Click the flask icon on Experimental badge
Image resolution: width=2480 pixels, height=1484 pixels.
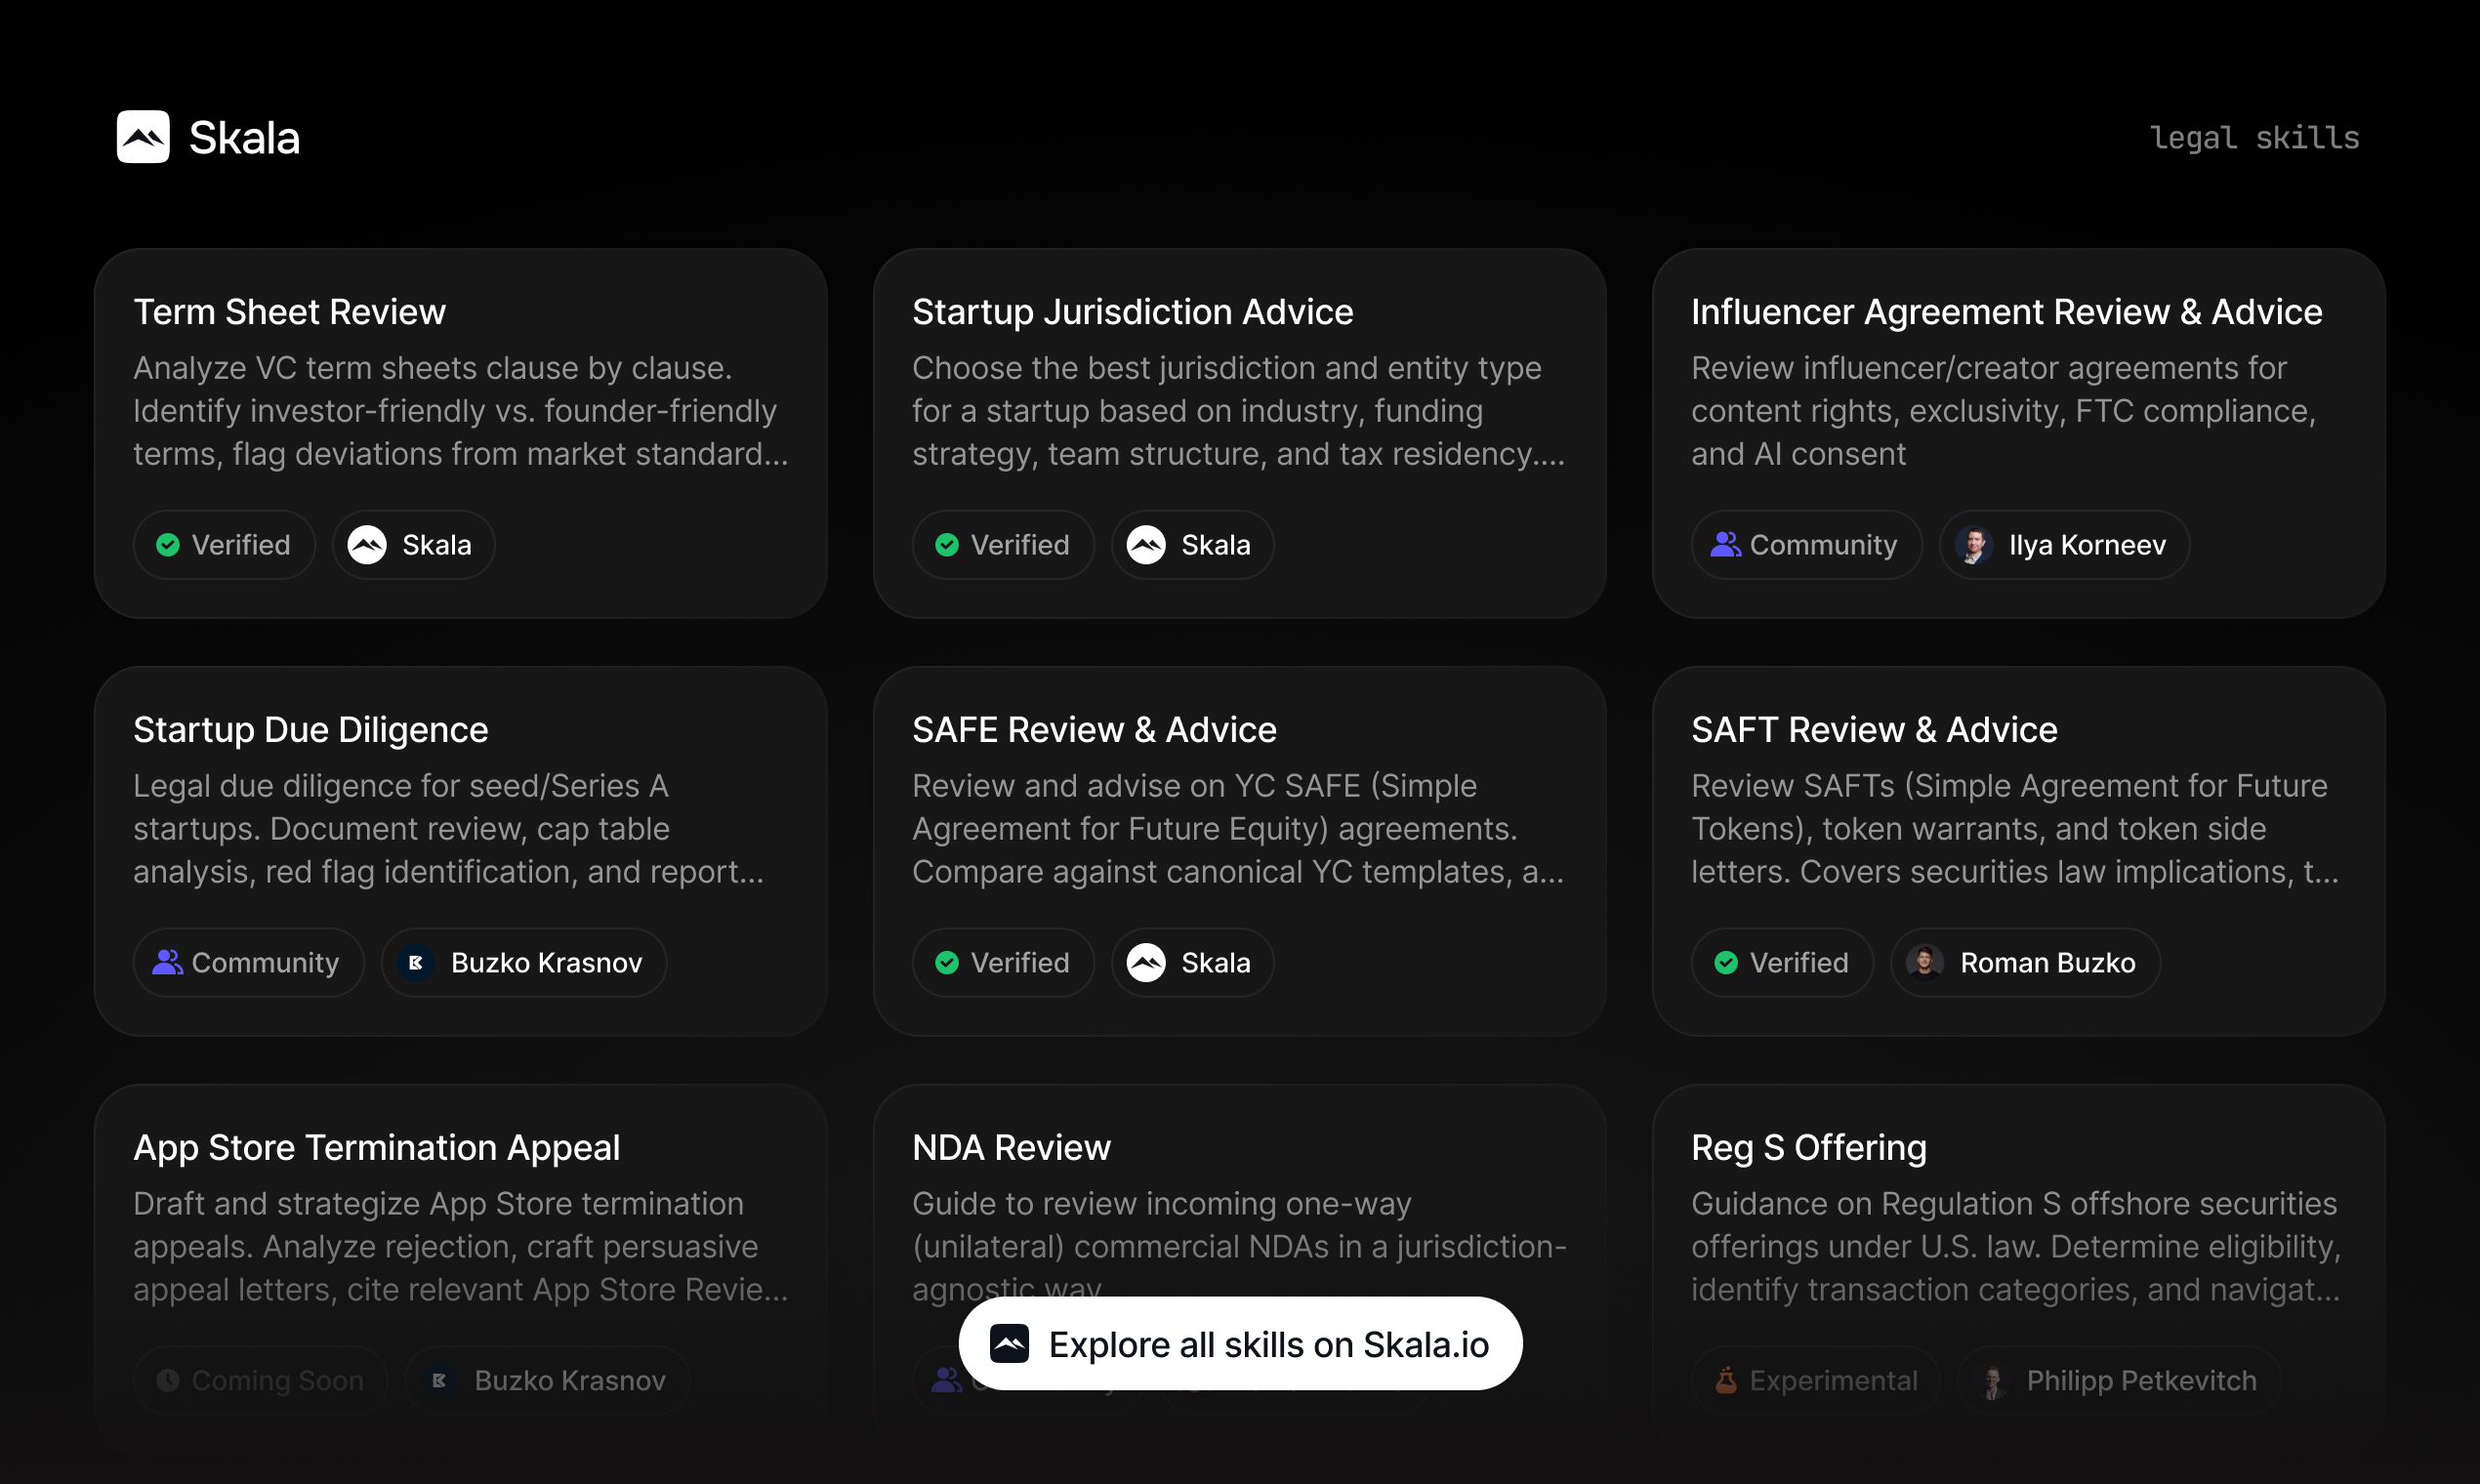click(1726, 1380)
